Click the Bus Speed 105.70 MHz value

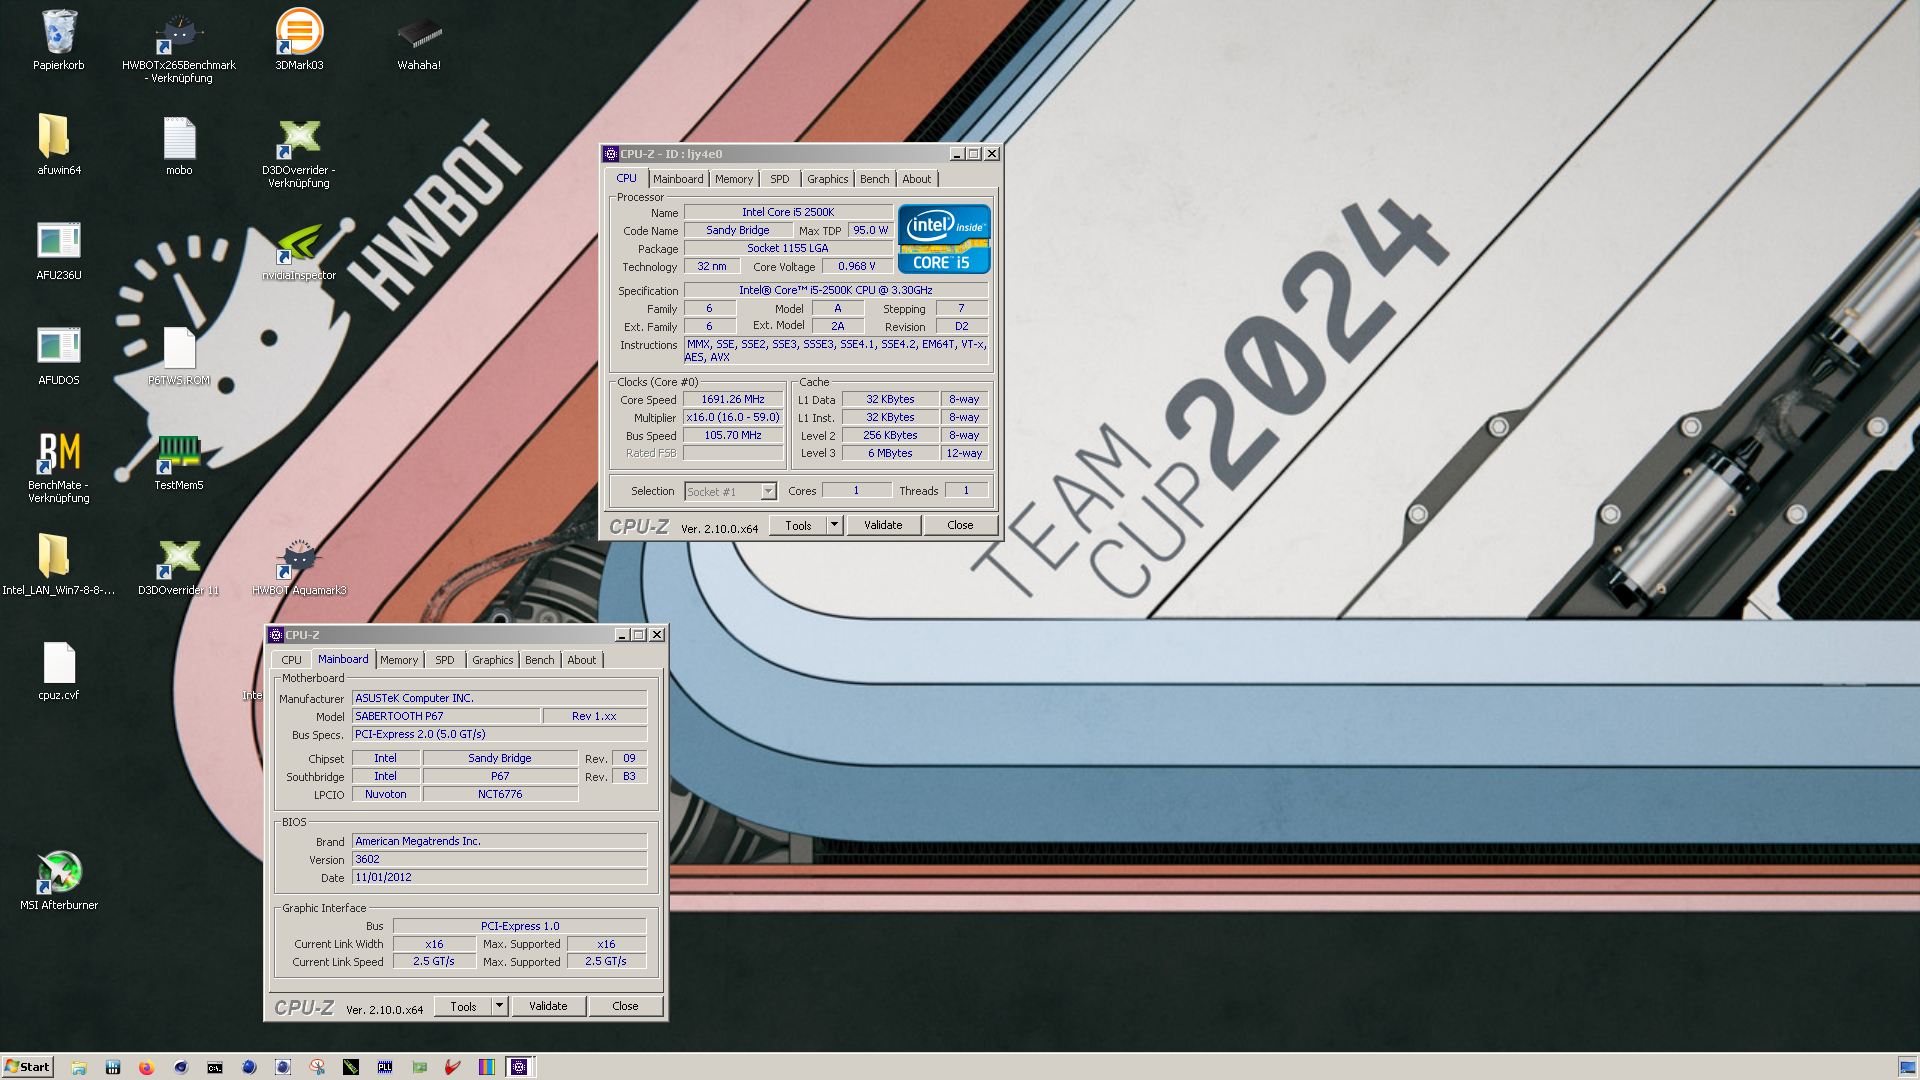[733, 435]
